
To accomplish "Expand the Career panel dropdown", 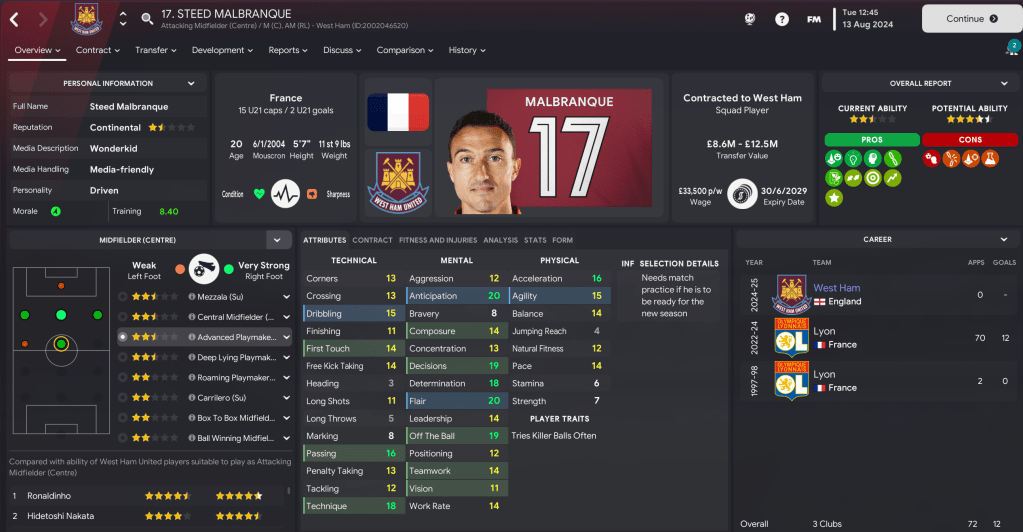I will point(1003,240).
